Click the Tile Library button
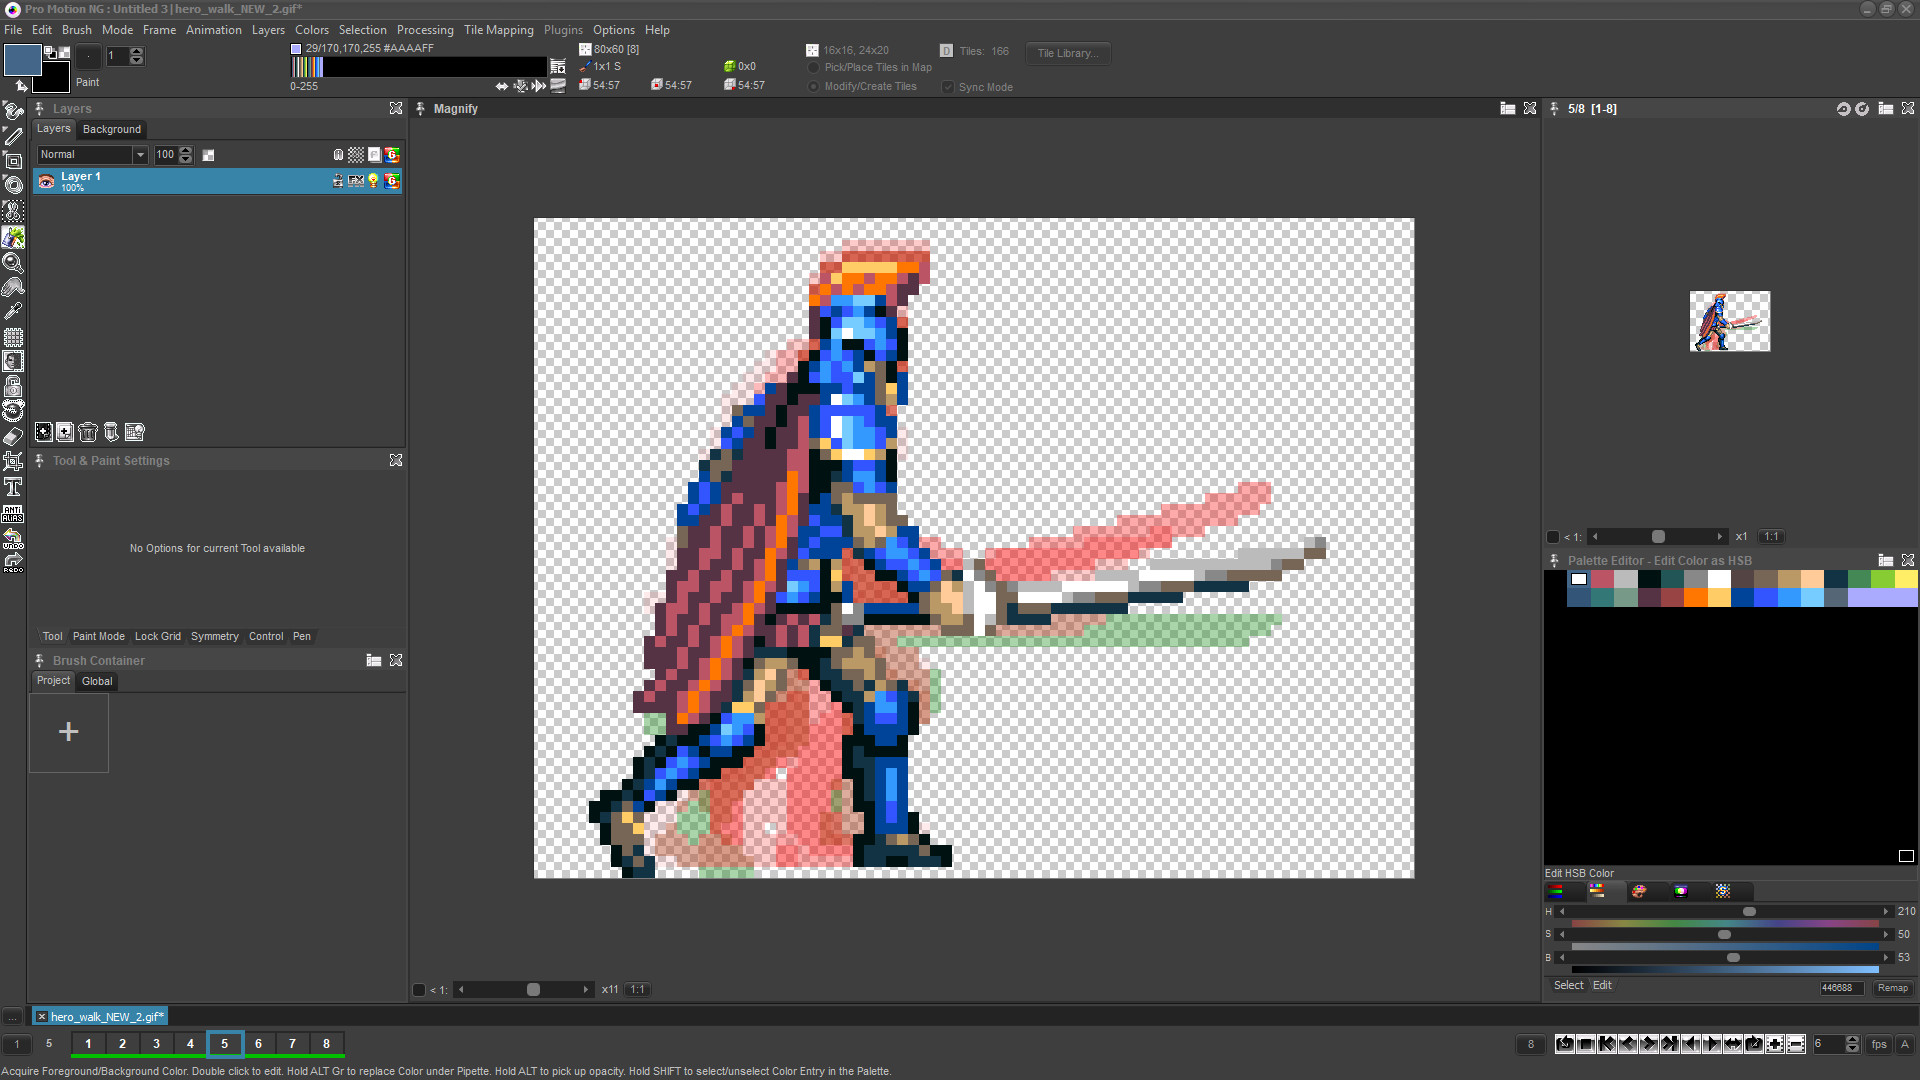 click(1065, 53)
